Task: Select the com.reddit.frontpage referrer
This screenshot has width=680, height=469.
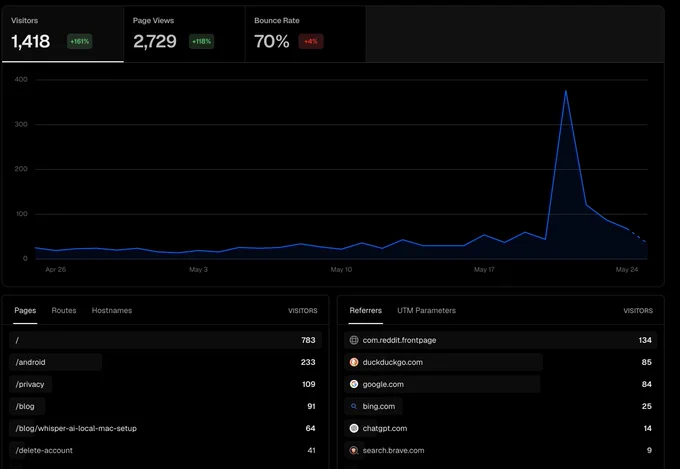Action: coord(500,340)
